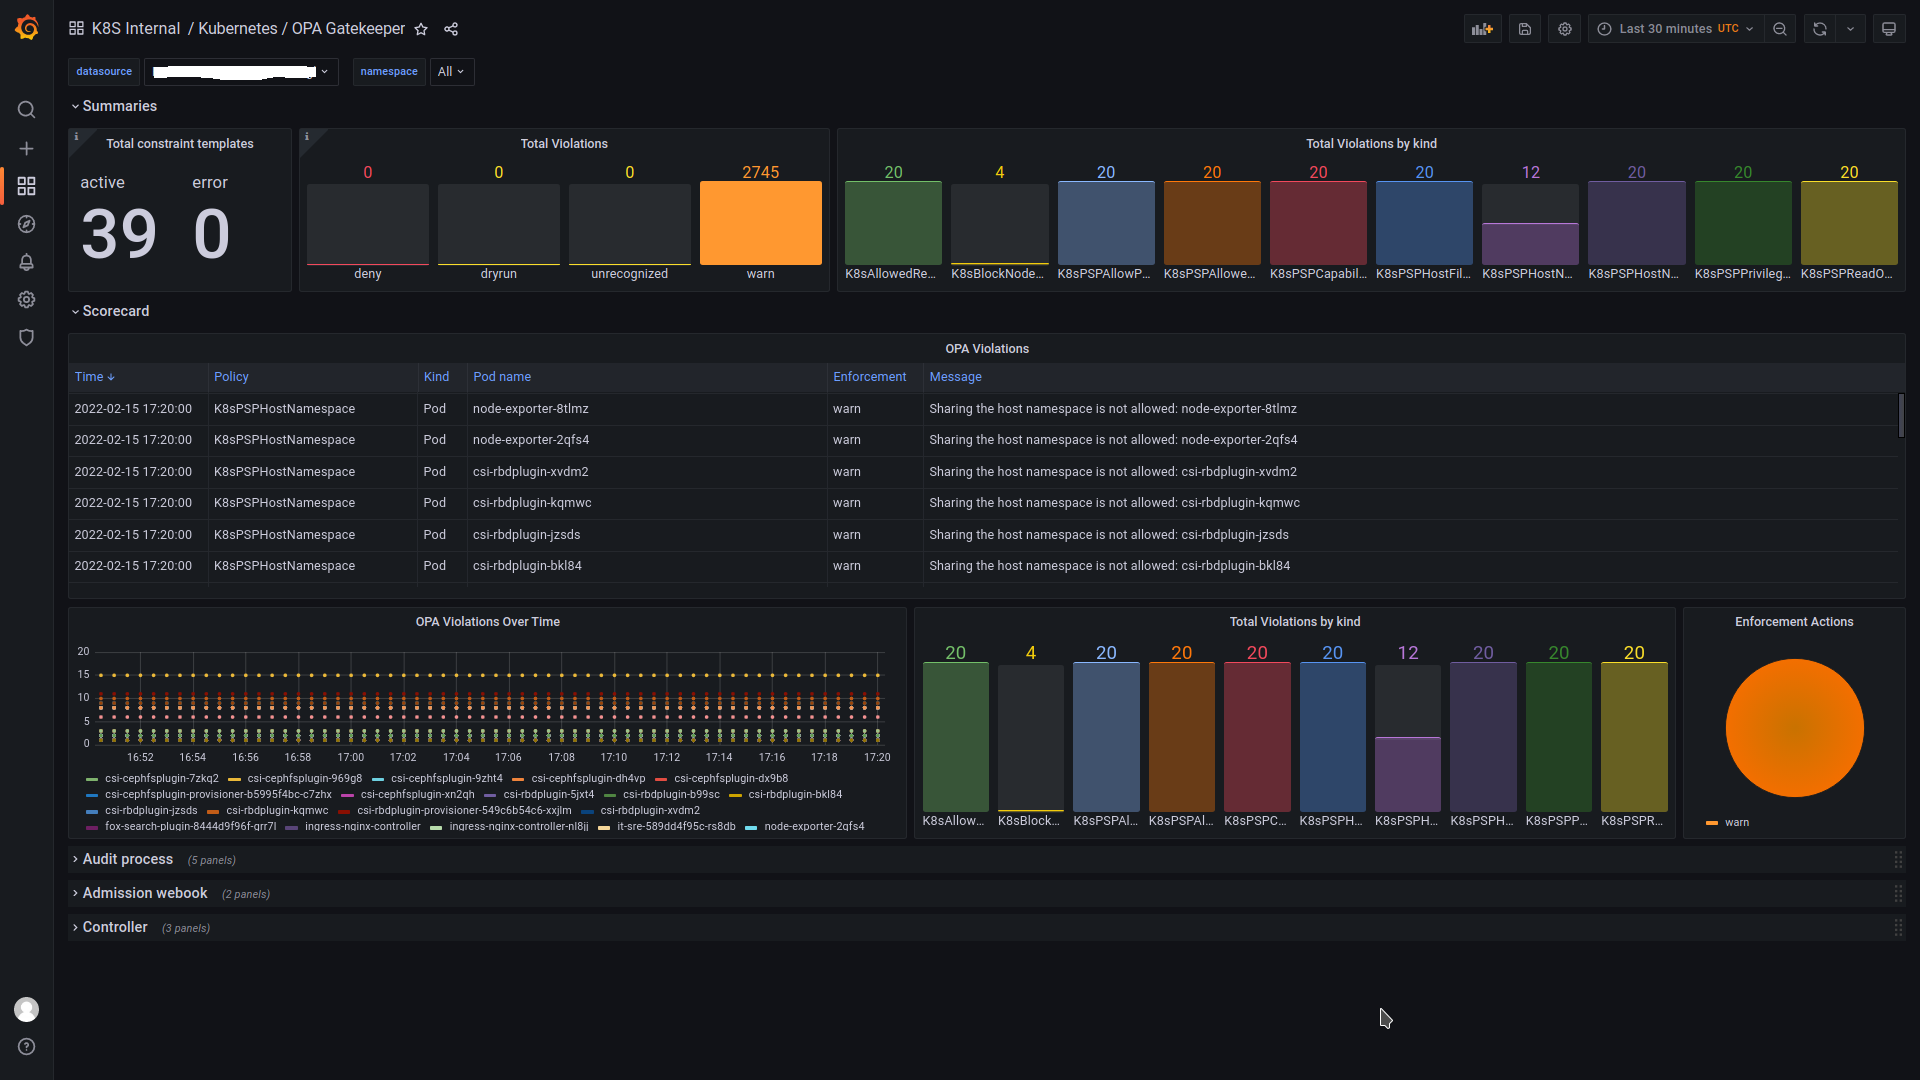Open the namespace All dropdown
The width and height of the screenshot is (1920, 1080).
(451, 71)
